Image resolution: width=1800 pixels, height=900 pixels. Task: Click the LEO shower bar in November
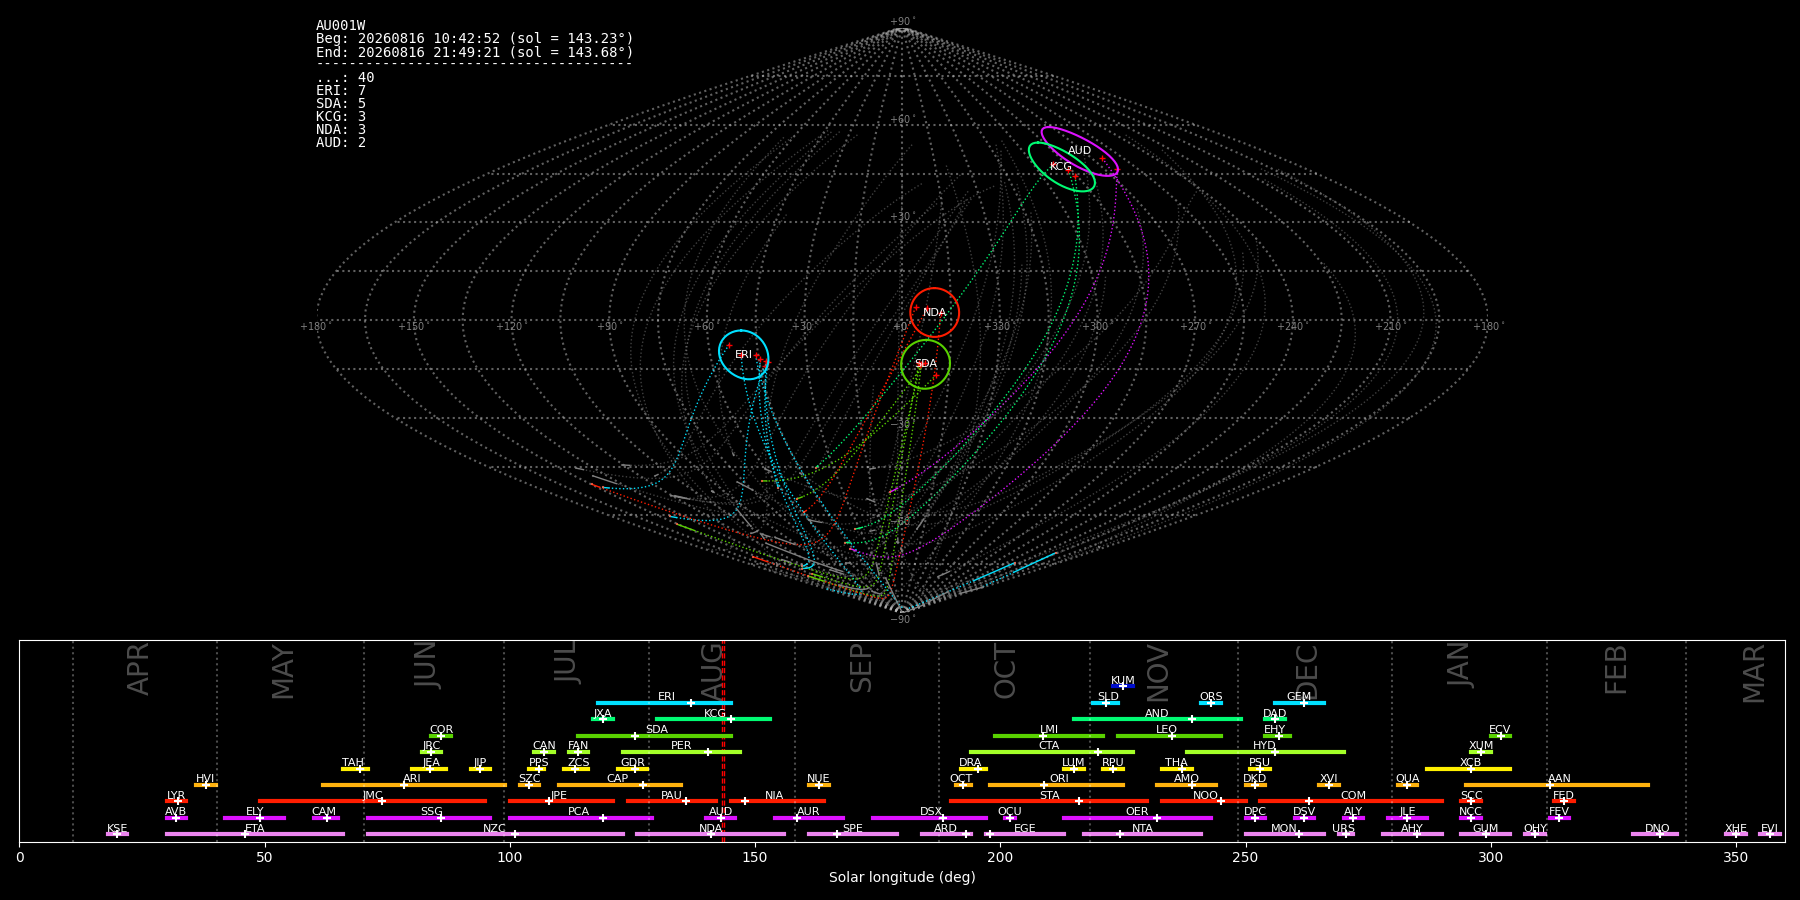tap(1169, 736)
